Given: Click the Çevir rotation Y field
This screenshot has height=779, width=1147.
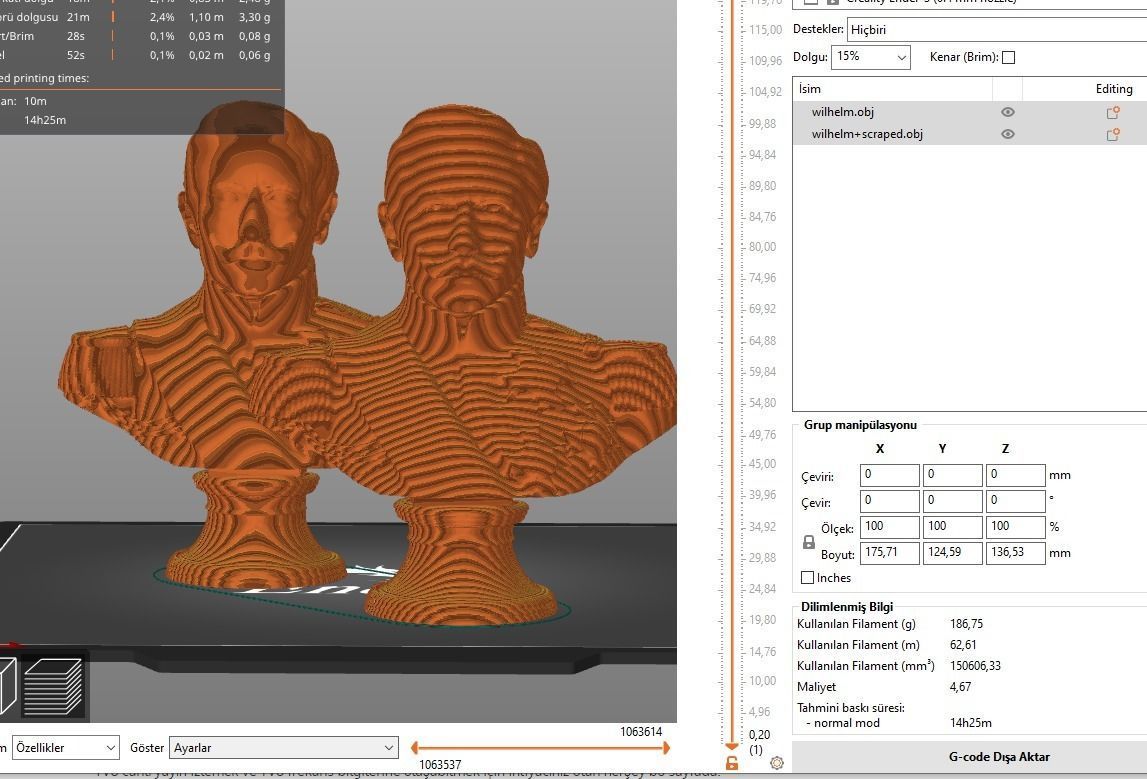Looking at the screenshot, I should [x=952, y=501].
